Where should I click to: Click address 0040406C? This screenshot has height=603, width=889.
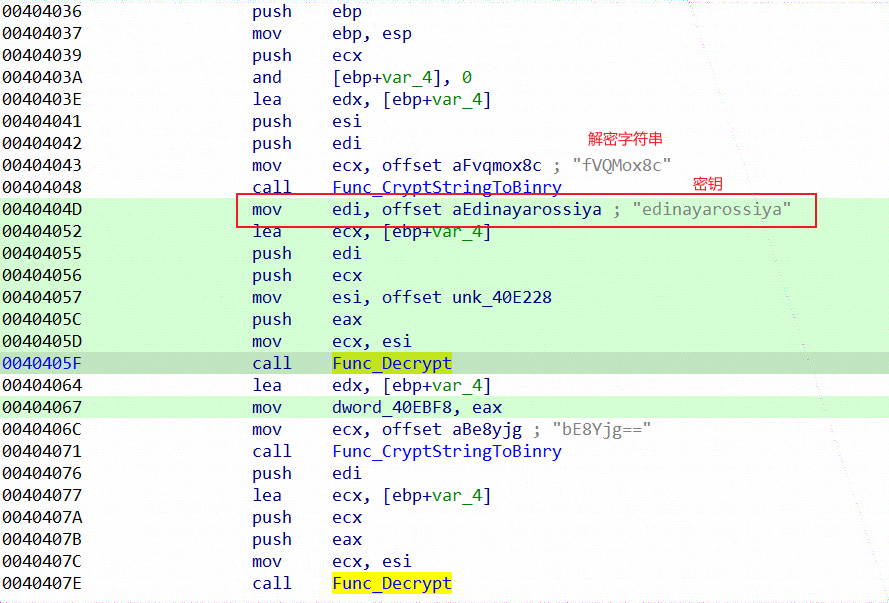(x=42, y=430)
